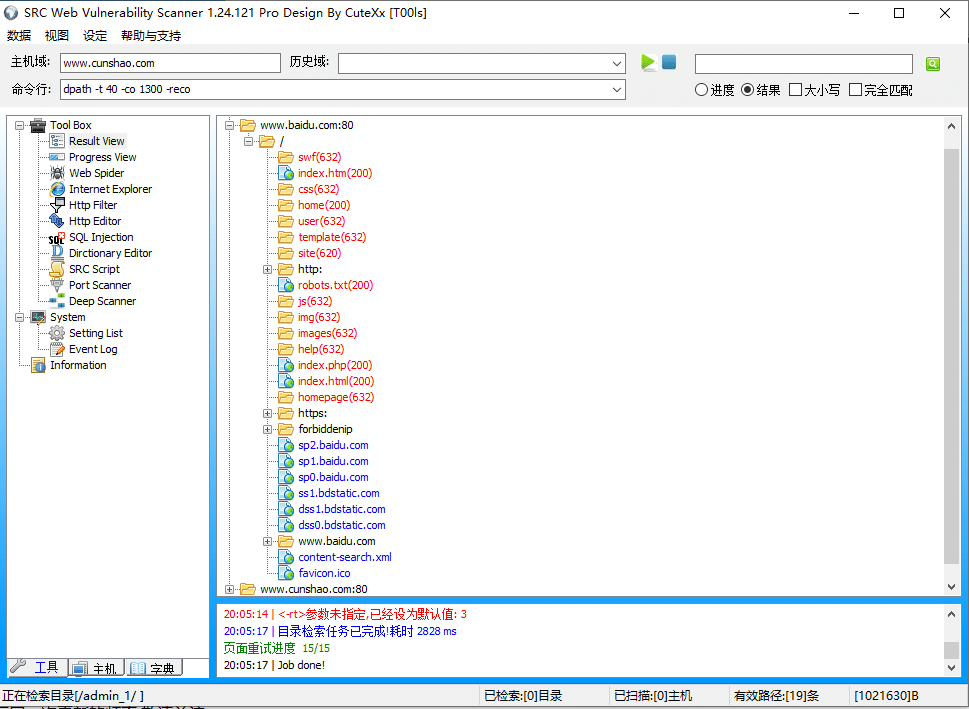969x709 pixels.
Task: Open the 设定 menu
Action: pos(95,36)
